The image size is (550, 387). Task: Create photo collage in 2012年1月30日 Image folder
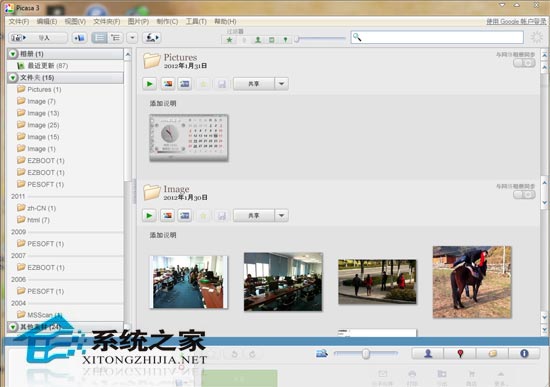(x=168, y=215)
